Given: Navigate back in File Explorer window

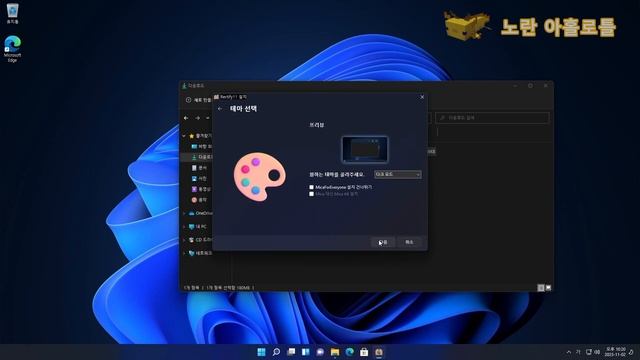Looking at the screenshot, I should [186, 118].
